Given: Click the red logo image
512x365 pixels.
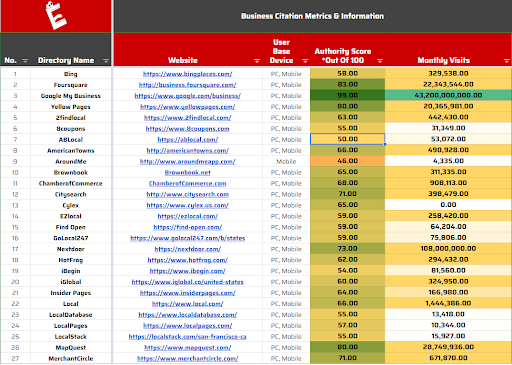Looking at the screenshot, I should coord(56,16).
